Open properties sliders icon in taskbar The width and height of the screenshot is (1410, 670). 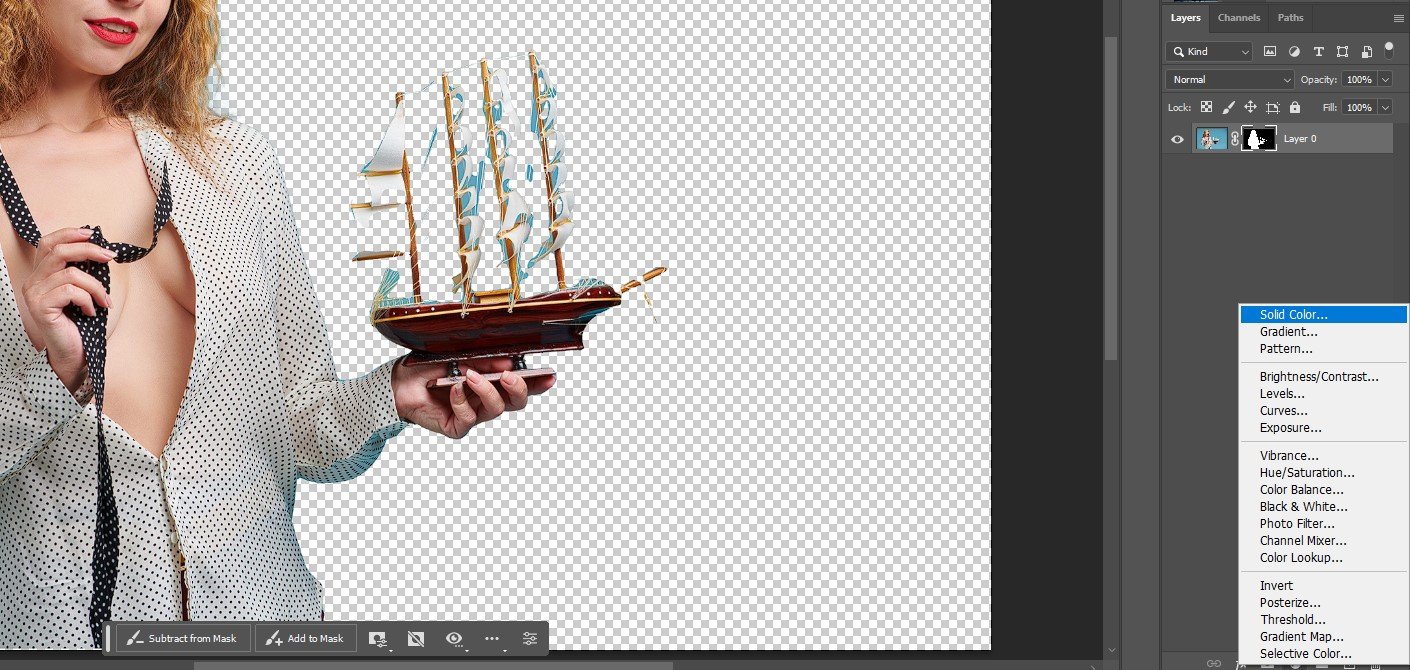coord(530,638)
